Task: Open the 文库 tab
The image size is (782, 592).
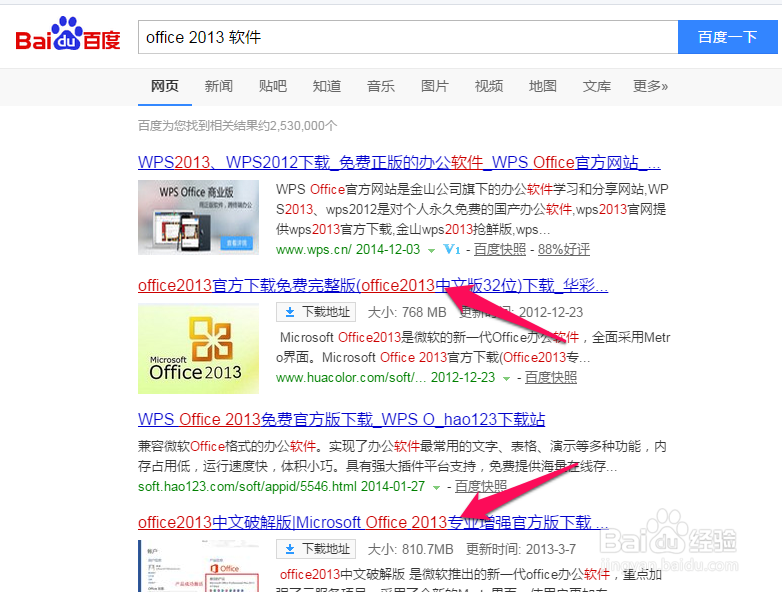Action: click(x=596, y=86)
